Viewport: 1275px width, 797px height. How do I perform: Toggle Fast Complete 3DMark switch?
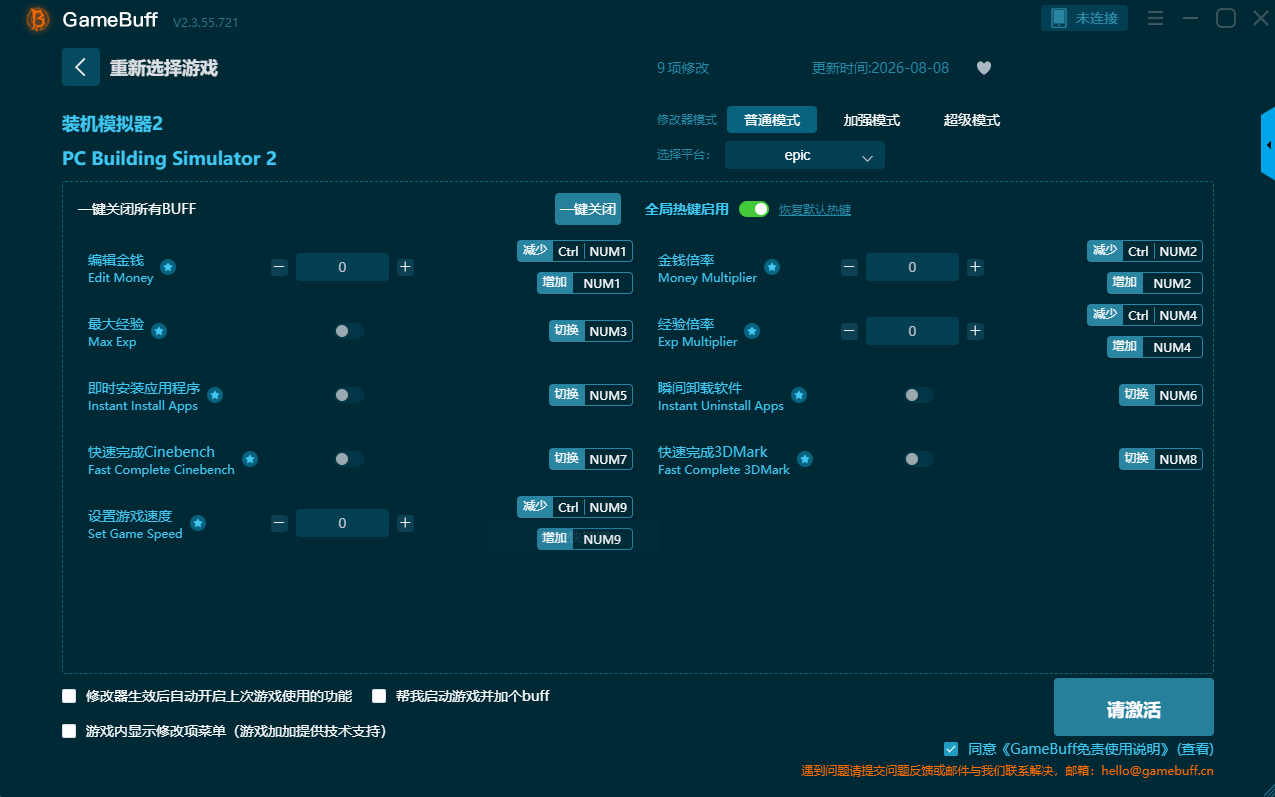click(x=919, y=459)
